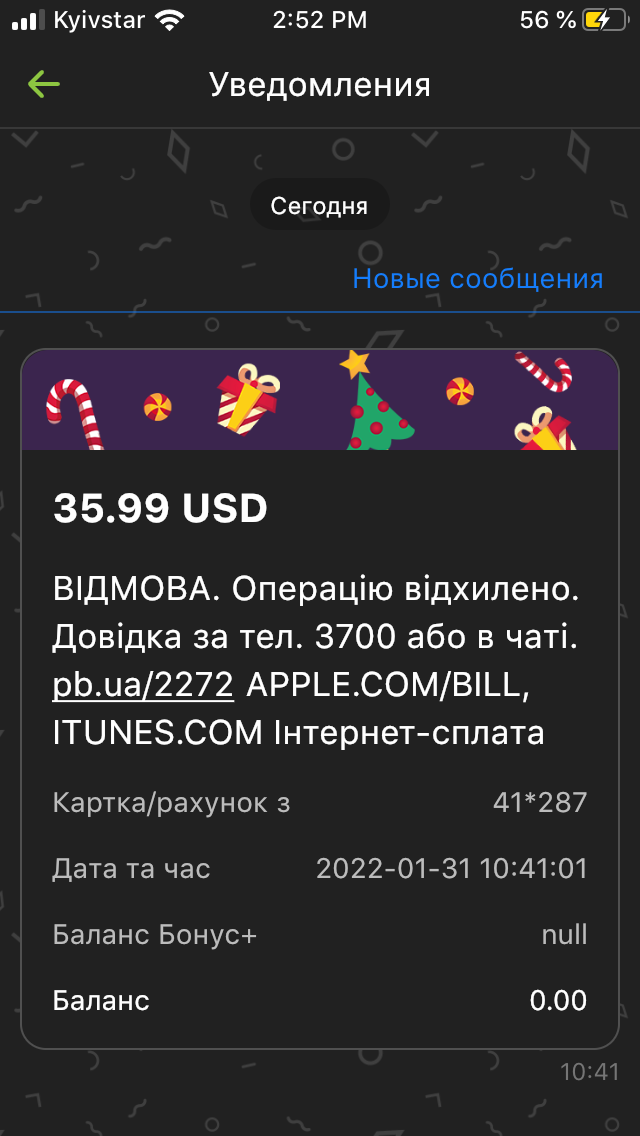Tap the Уведомления header title

point(320,85)
